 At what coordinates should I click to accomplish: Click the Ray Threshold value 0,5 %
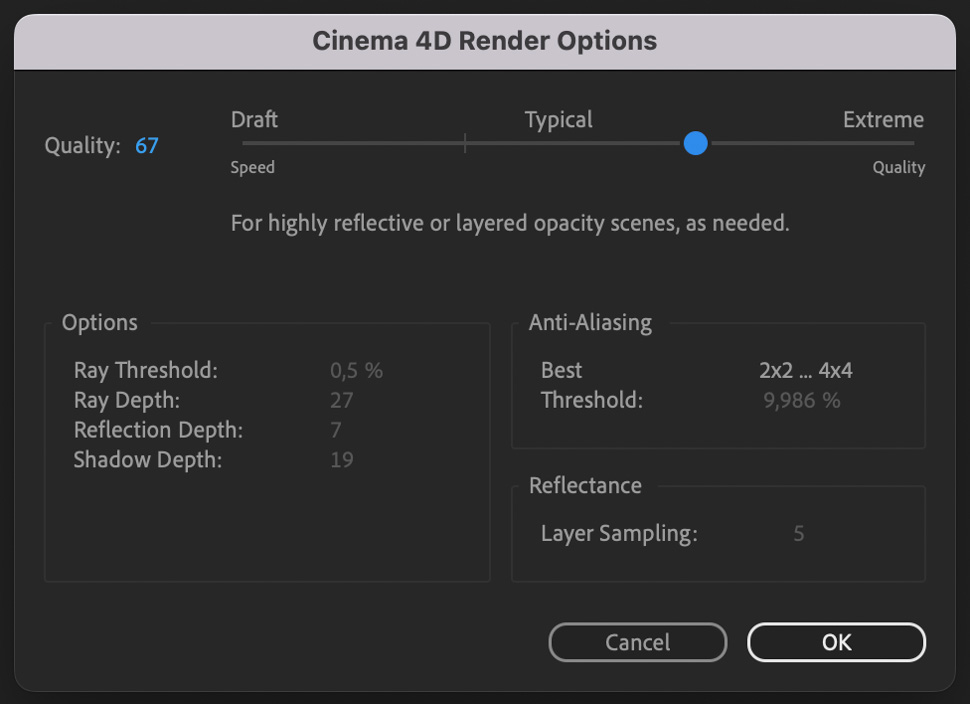pyautogui.click(x=356, y=370)
